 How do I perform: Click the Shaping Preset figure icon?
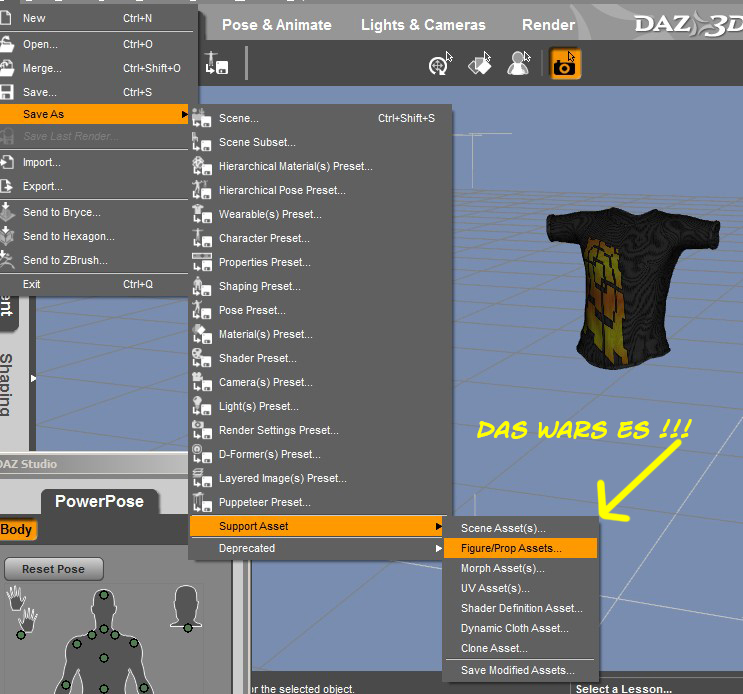pyautogui.click(x=201, y=286)
